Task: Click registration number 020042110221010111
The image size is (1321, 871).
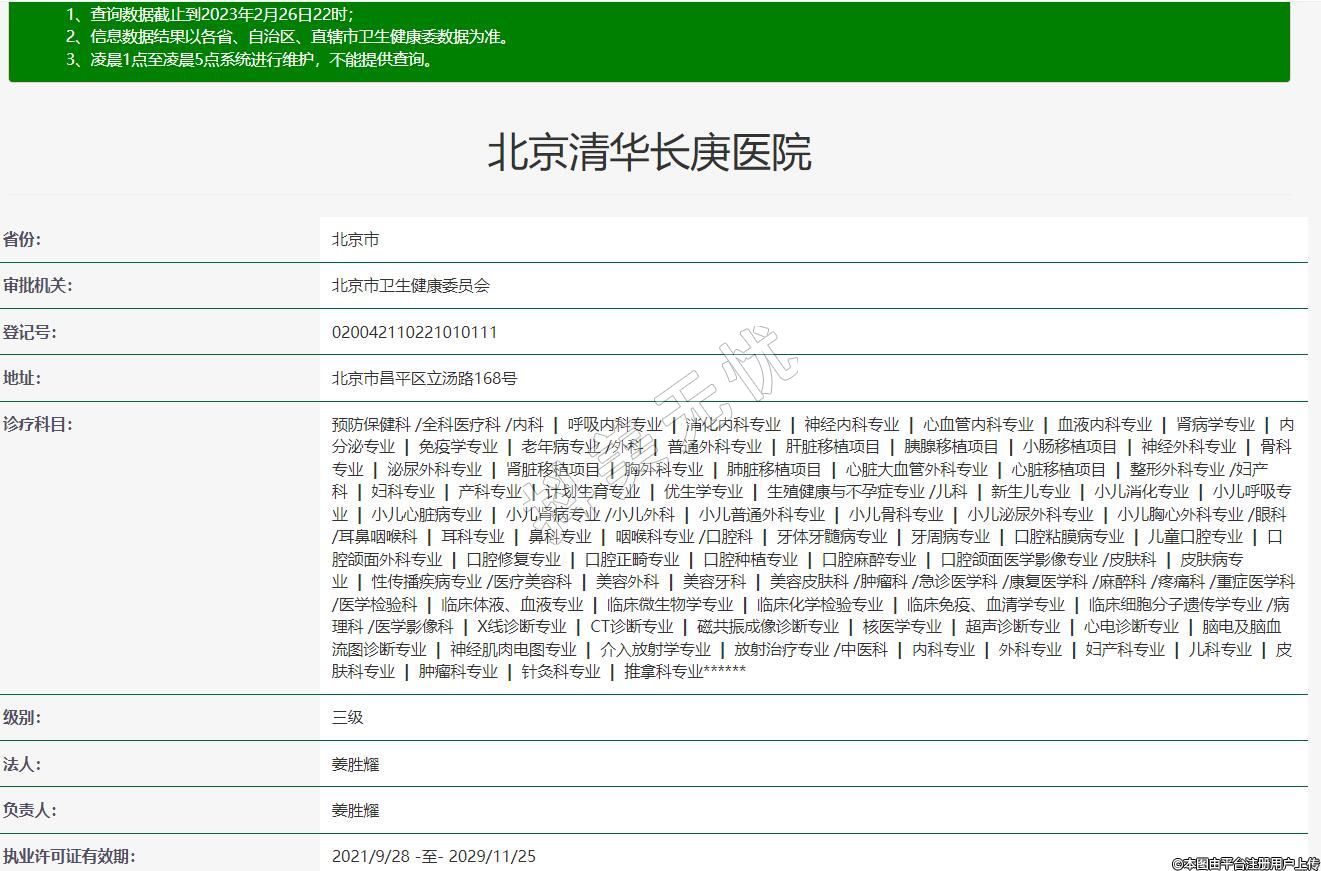Action: coord(414,332)
